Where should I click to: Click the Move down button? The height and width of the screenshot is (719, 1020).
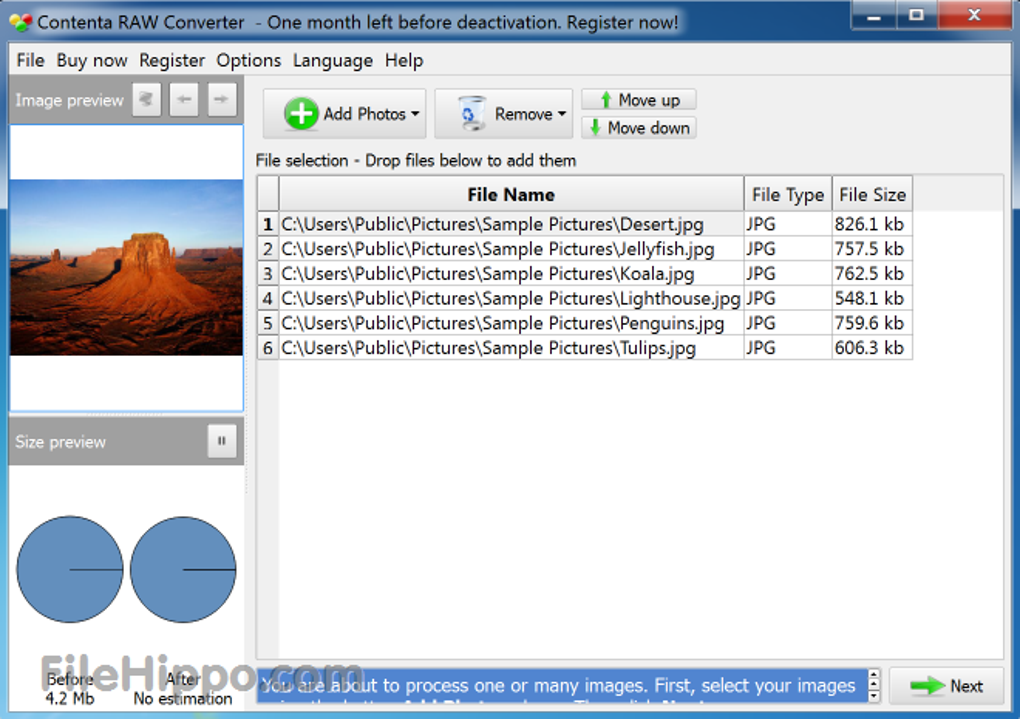(x=639, y=128)
